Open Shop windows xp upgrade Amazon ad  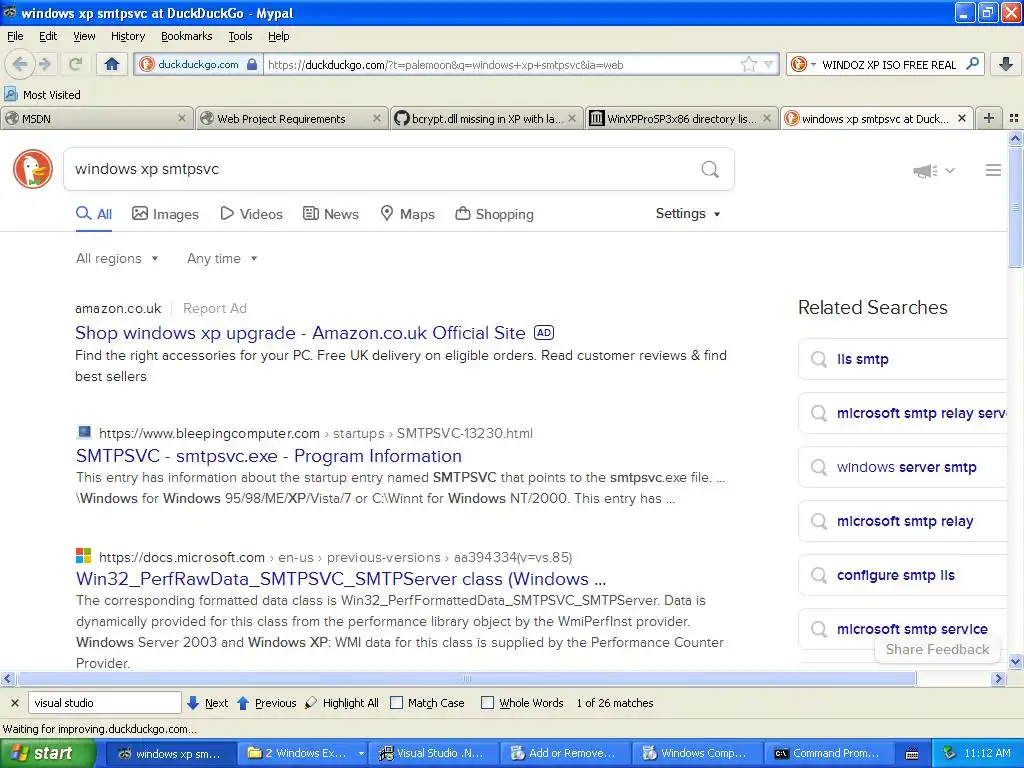click(x=300, y=333)
